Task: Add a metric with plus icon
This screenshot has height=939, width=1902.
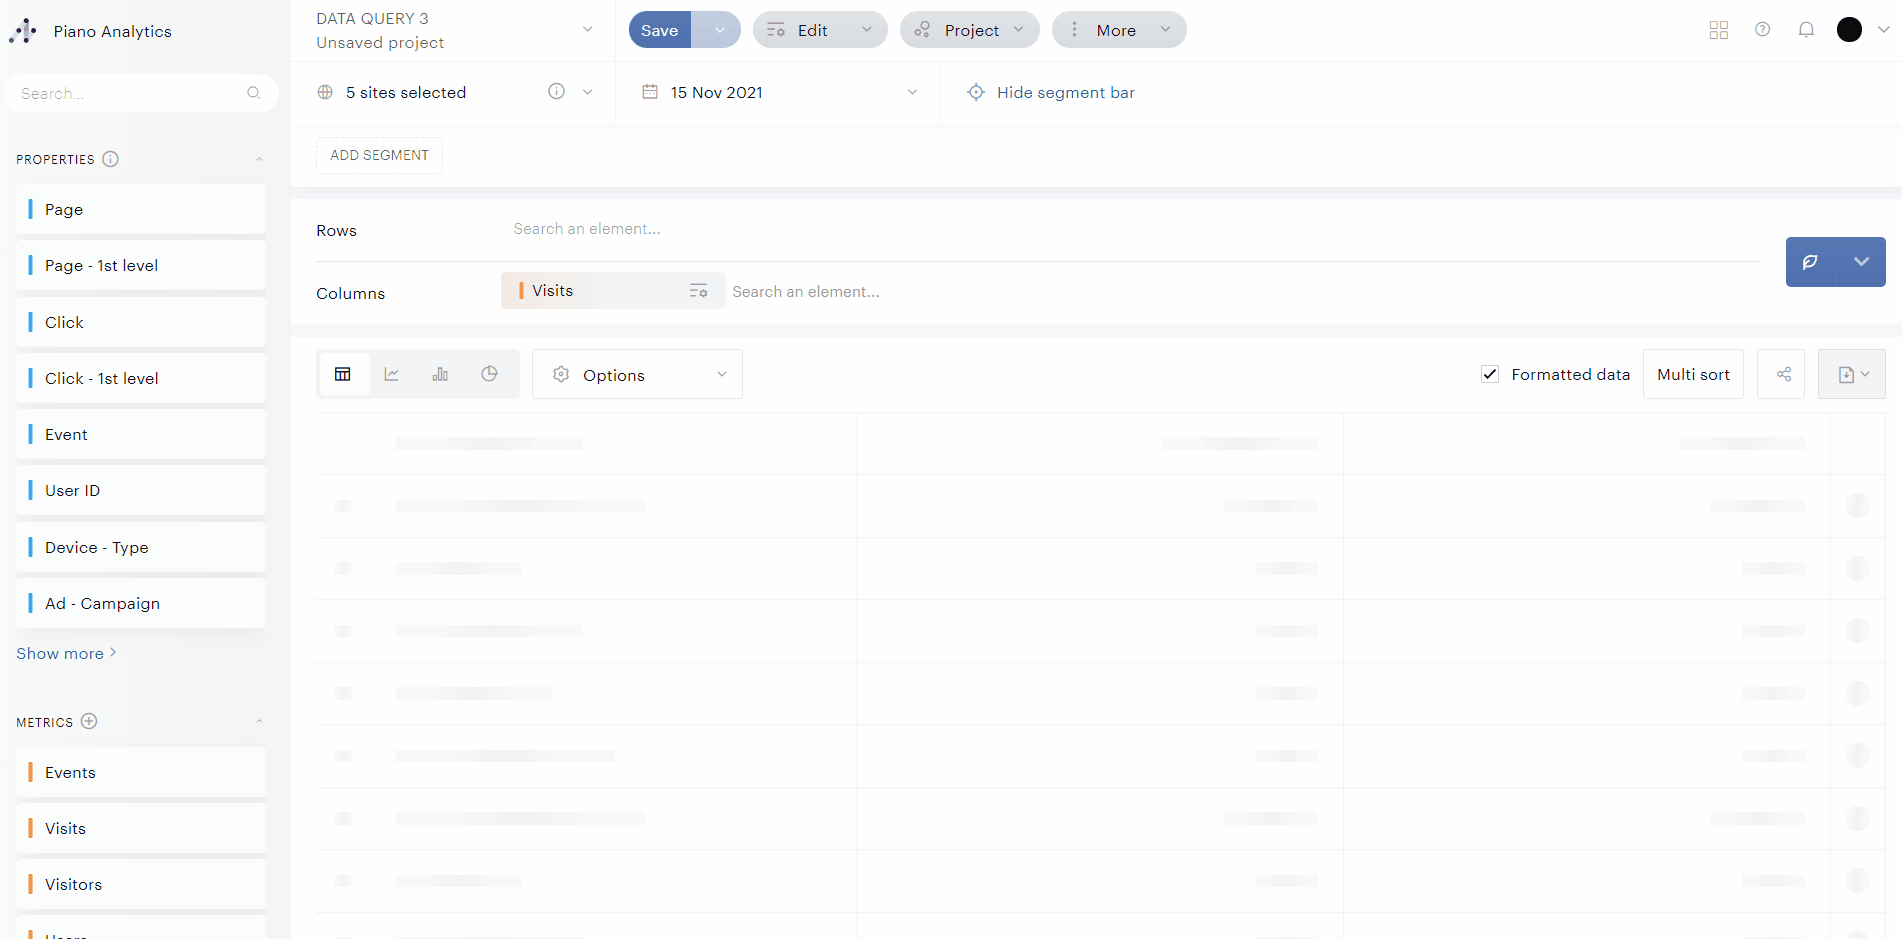Action: [89, 721]
